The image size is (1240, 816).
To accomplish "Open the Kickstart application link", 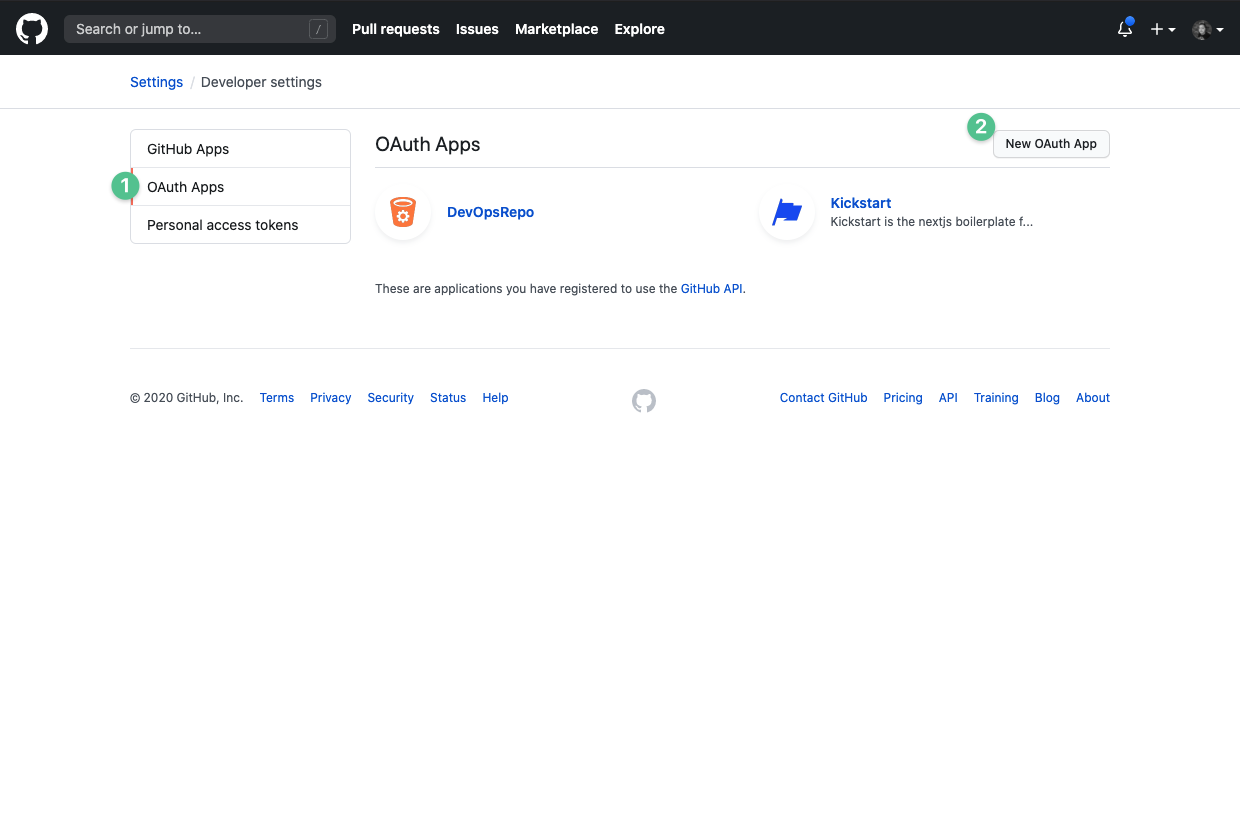I will (x=861, y=203).
